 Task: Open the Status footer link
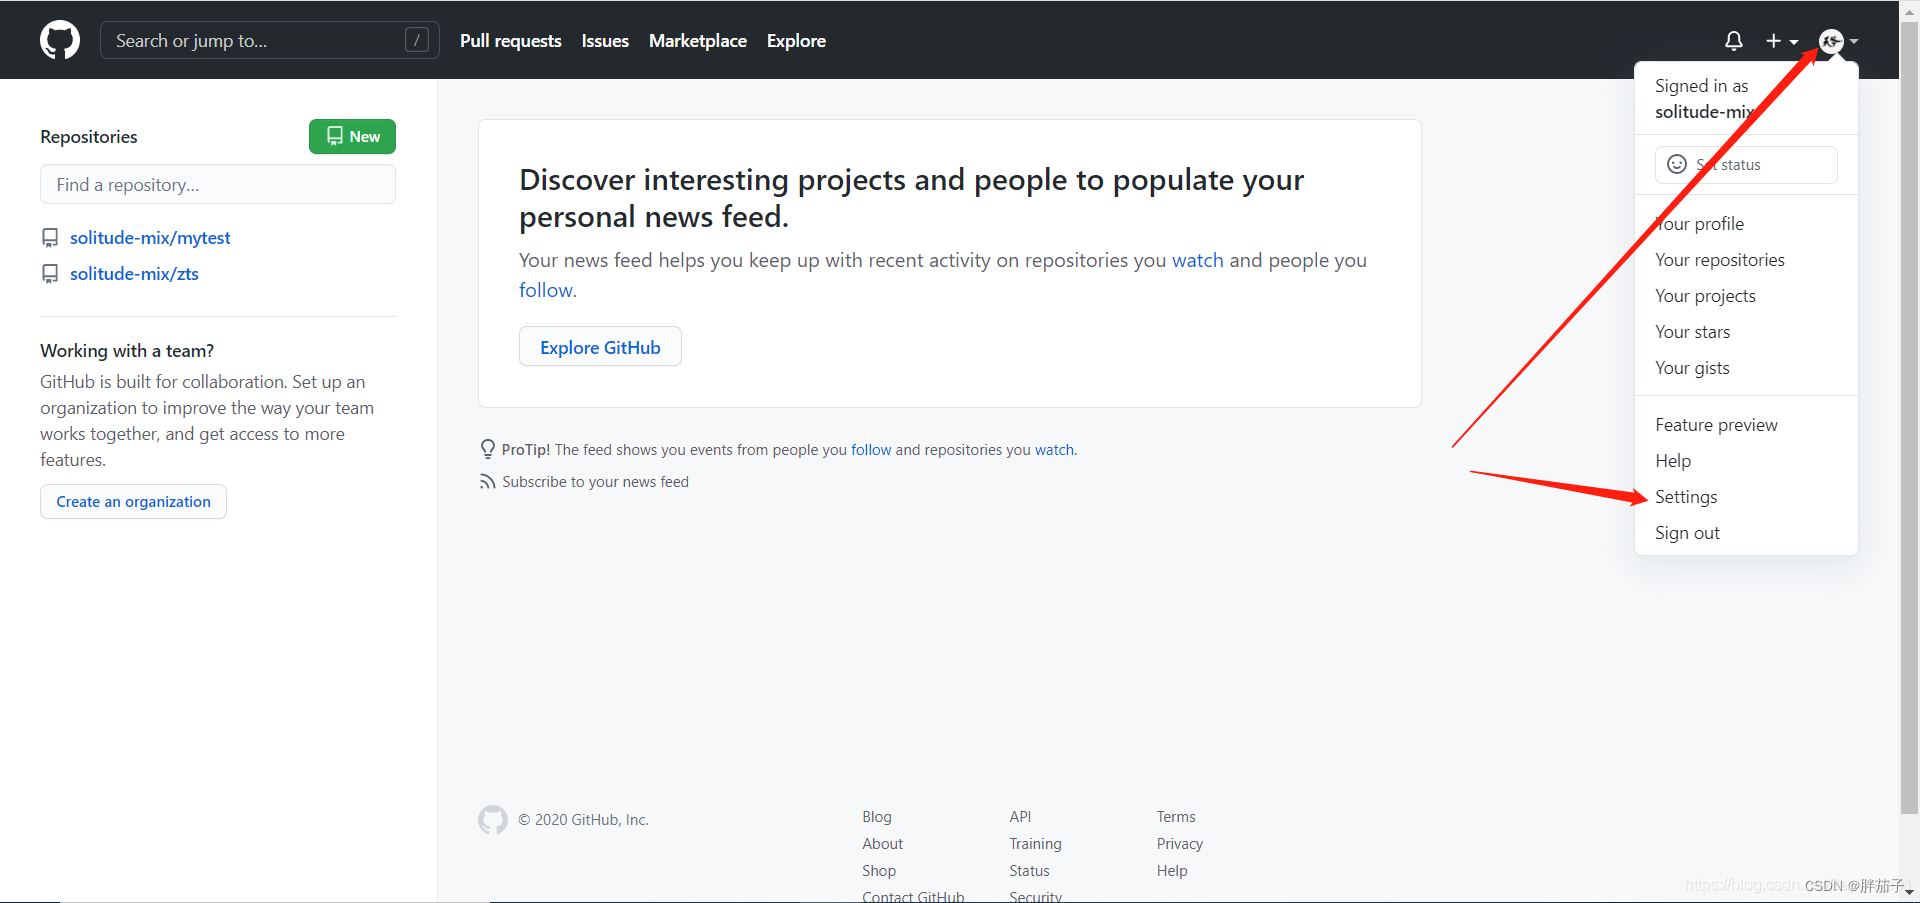pos(1030,871)
